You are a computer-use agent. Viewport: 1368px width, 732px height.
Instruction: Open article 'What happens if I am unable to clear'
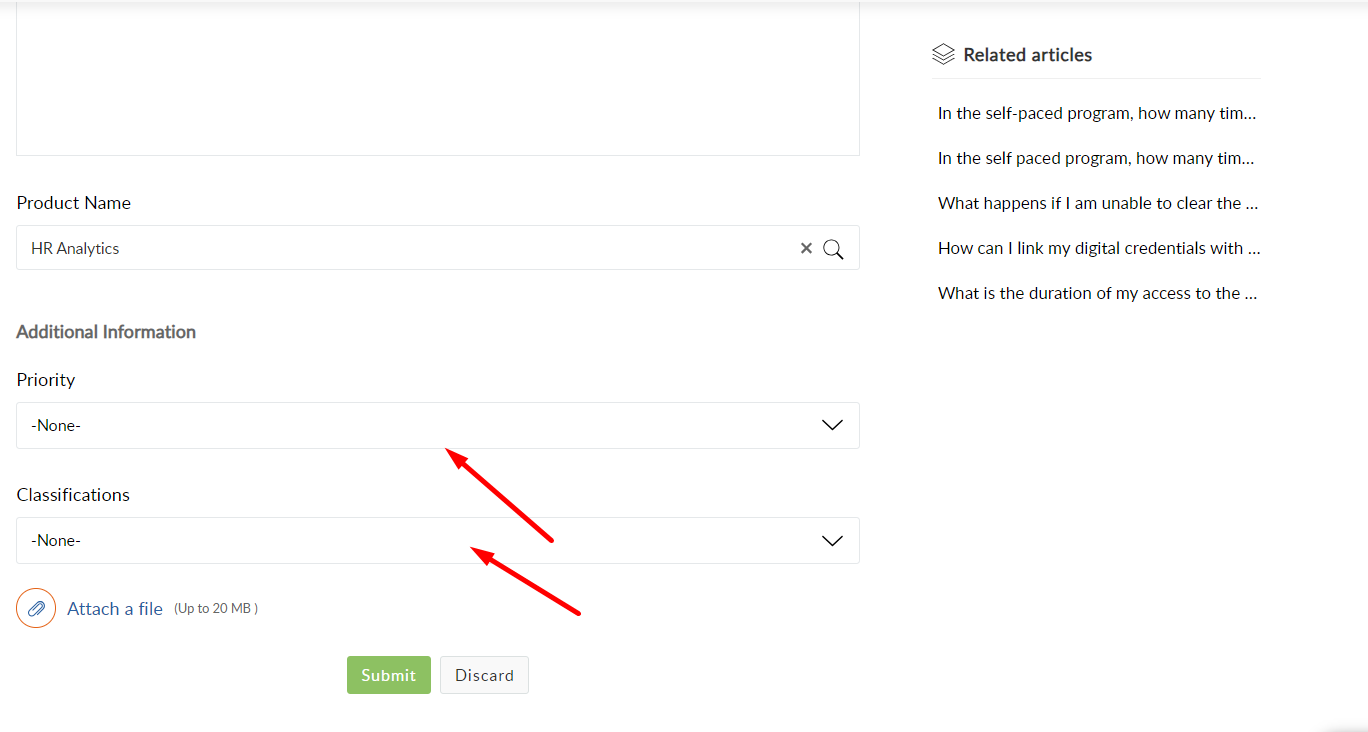(x=1098, y=203)
